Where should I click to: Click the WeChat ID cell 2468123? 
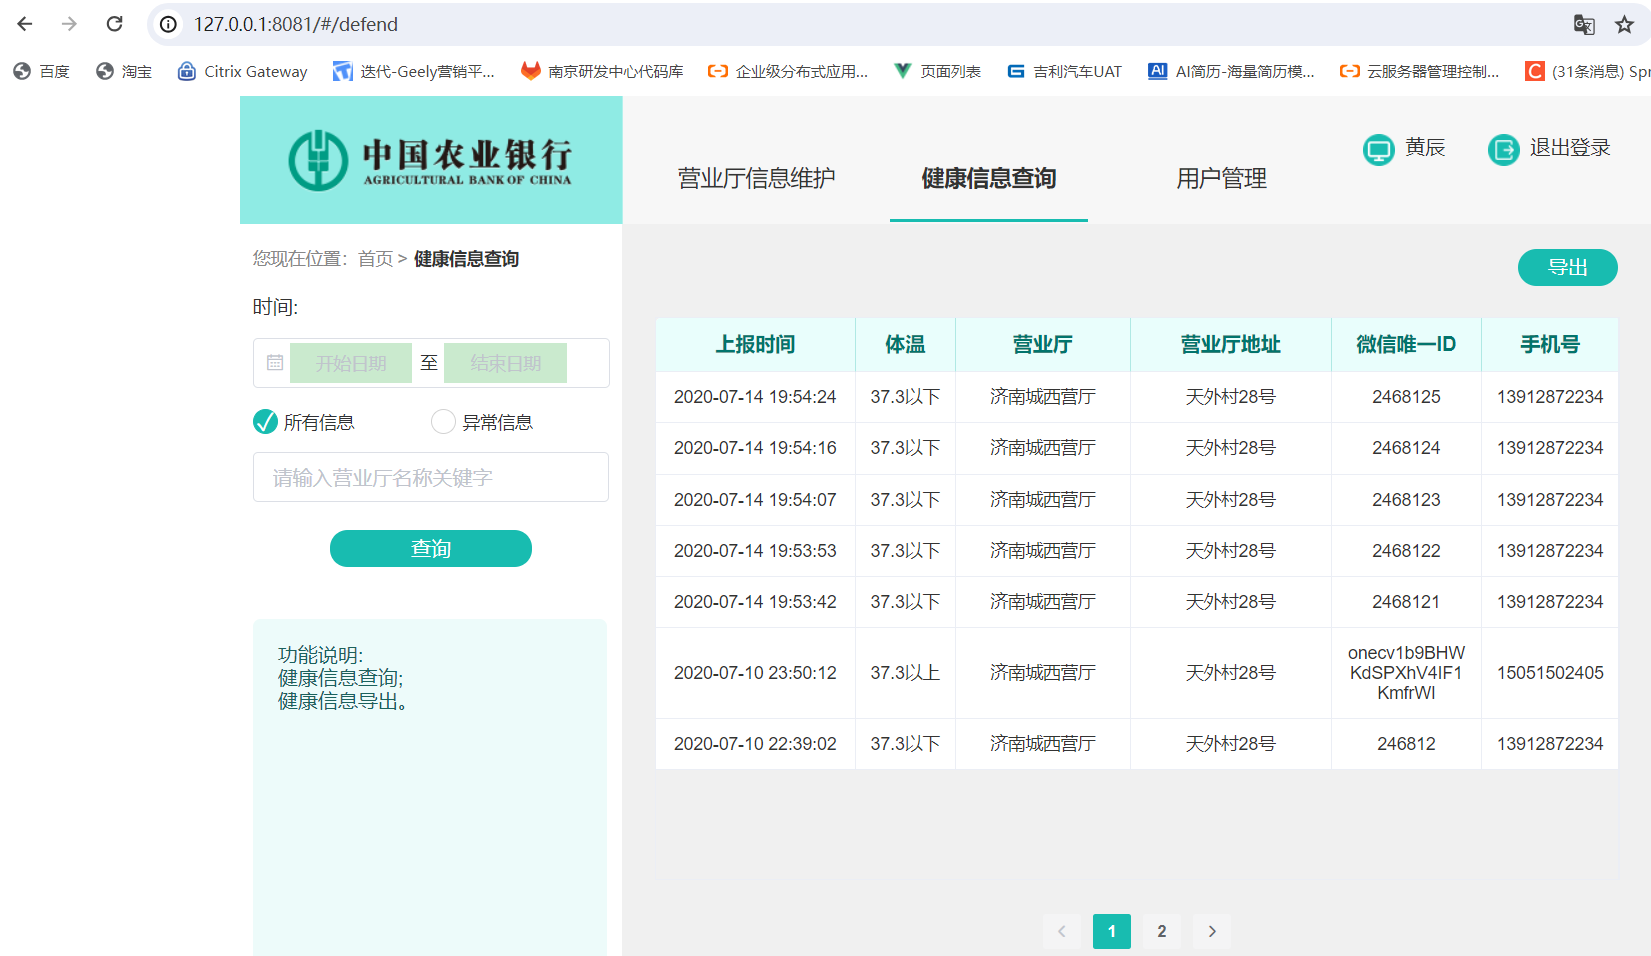click(x=1406, y=500)
